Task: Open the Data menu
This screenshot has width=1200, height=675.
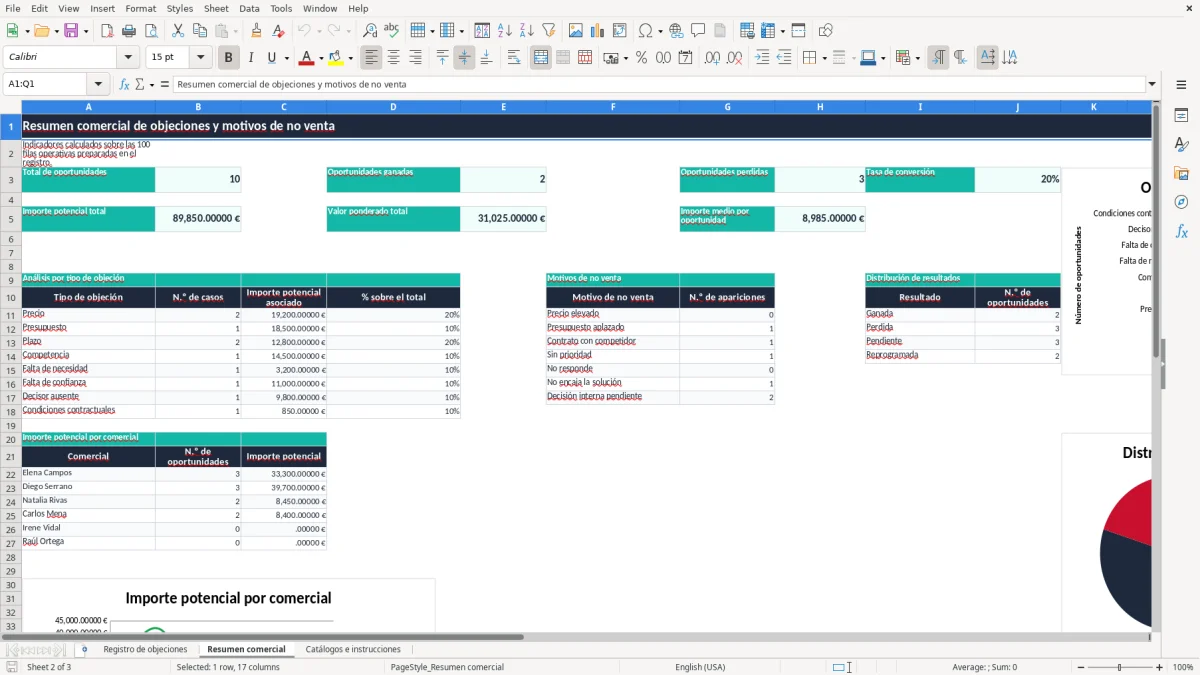Action: click(x=249, y=8)
